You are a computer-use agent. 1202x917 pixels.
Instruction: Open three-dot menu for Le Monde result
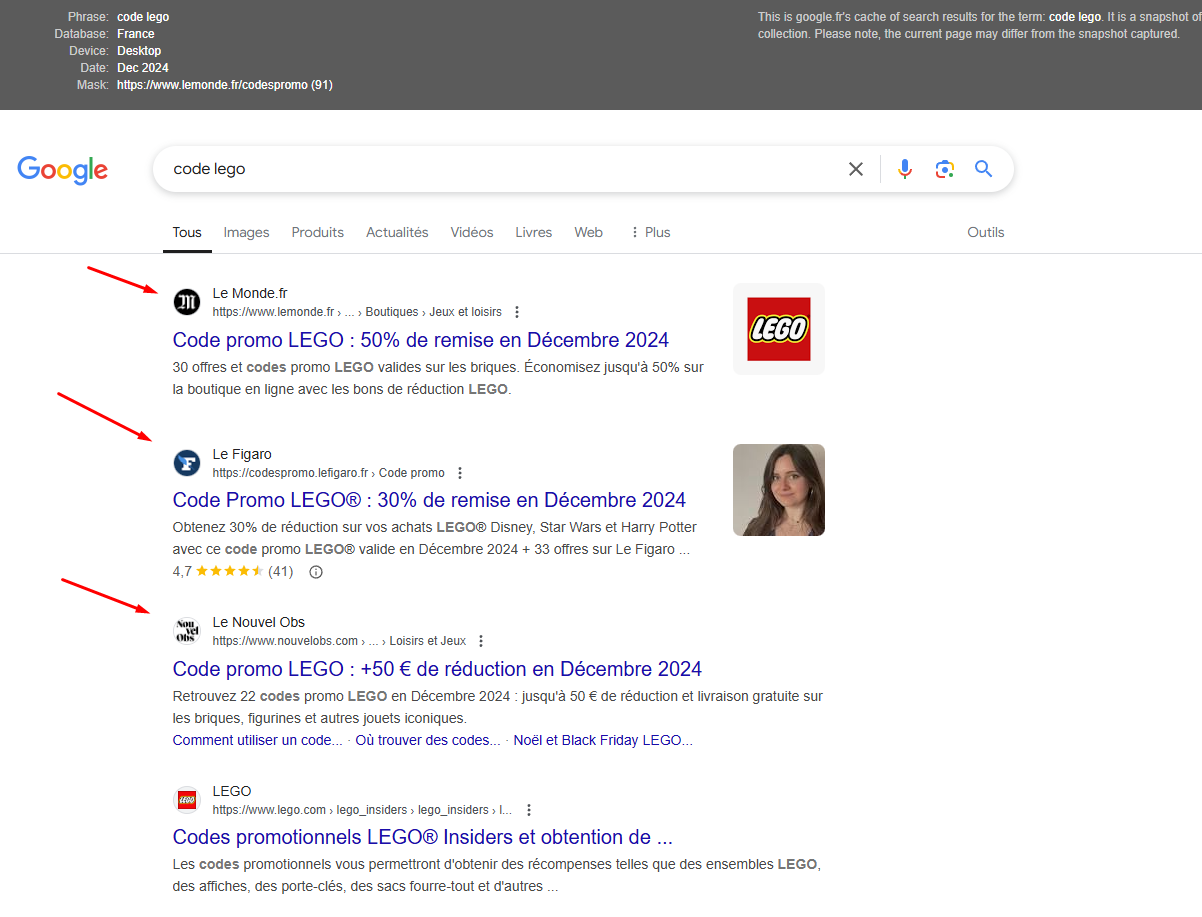point(517,312)
